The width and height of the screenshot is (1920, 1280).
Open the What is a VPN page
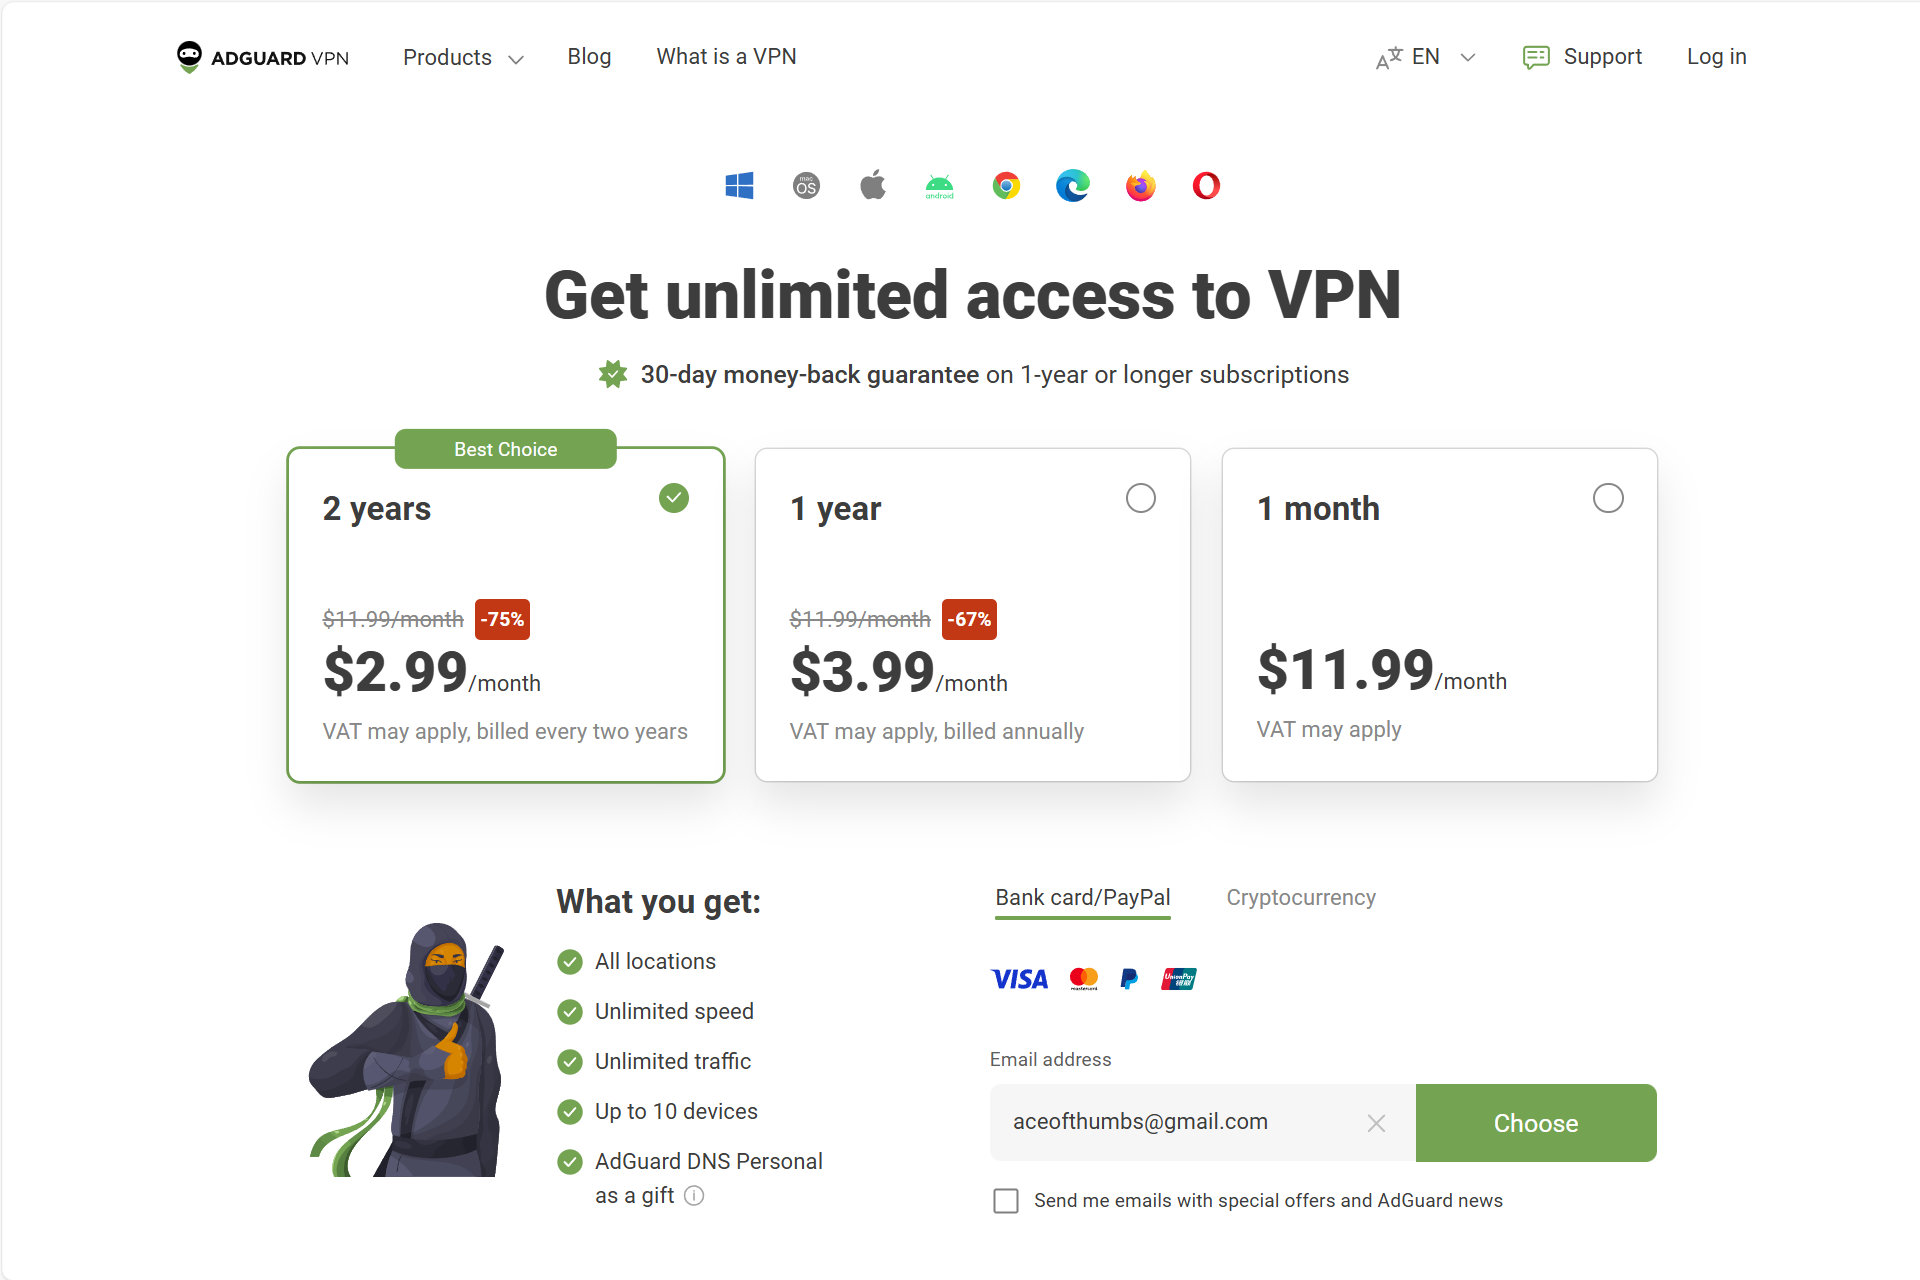[726, 57]
